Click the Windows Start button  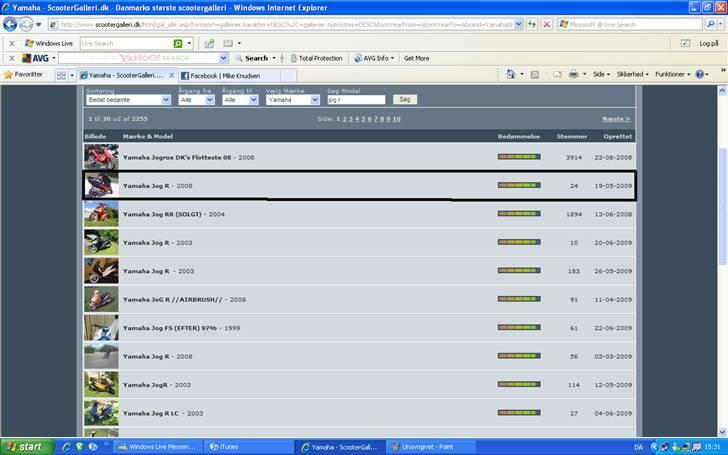(27, 447)
